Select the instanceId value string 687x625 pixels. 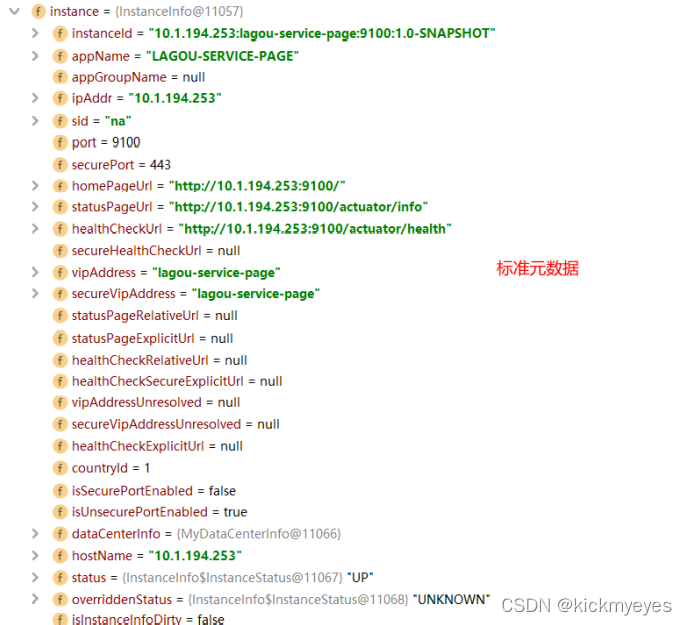tap(322, 33)
